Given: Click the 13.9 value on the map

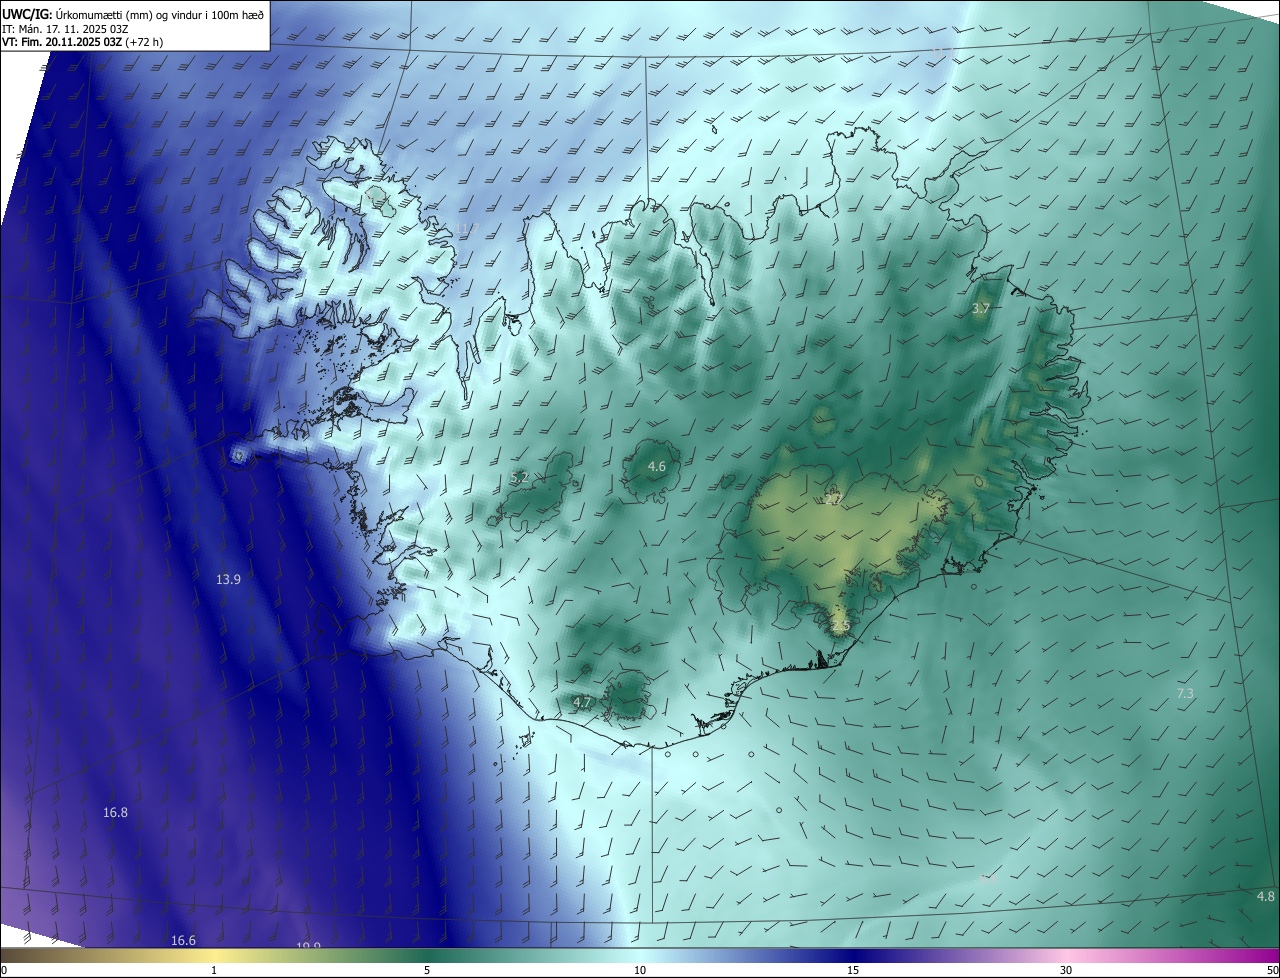Looking at the screenshot, I should pyautogui.click(x=228, y=579).
